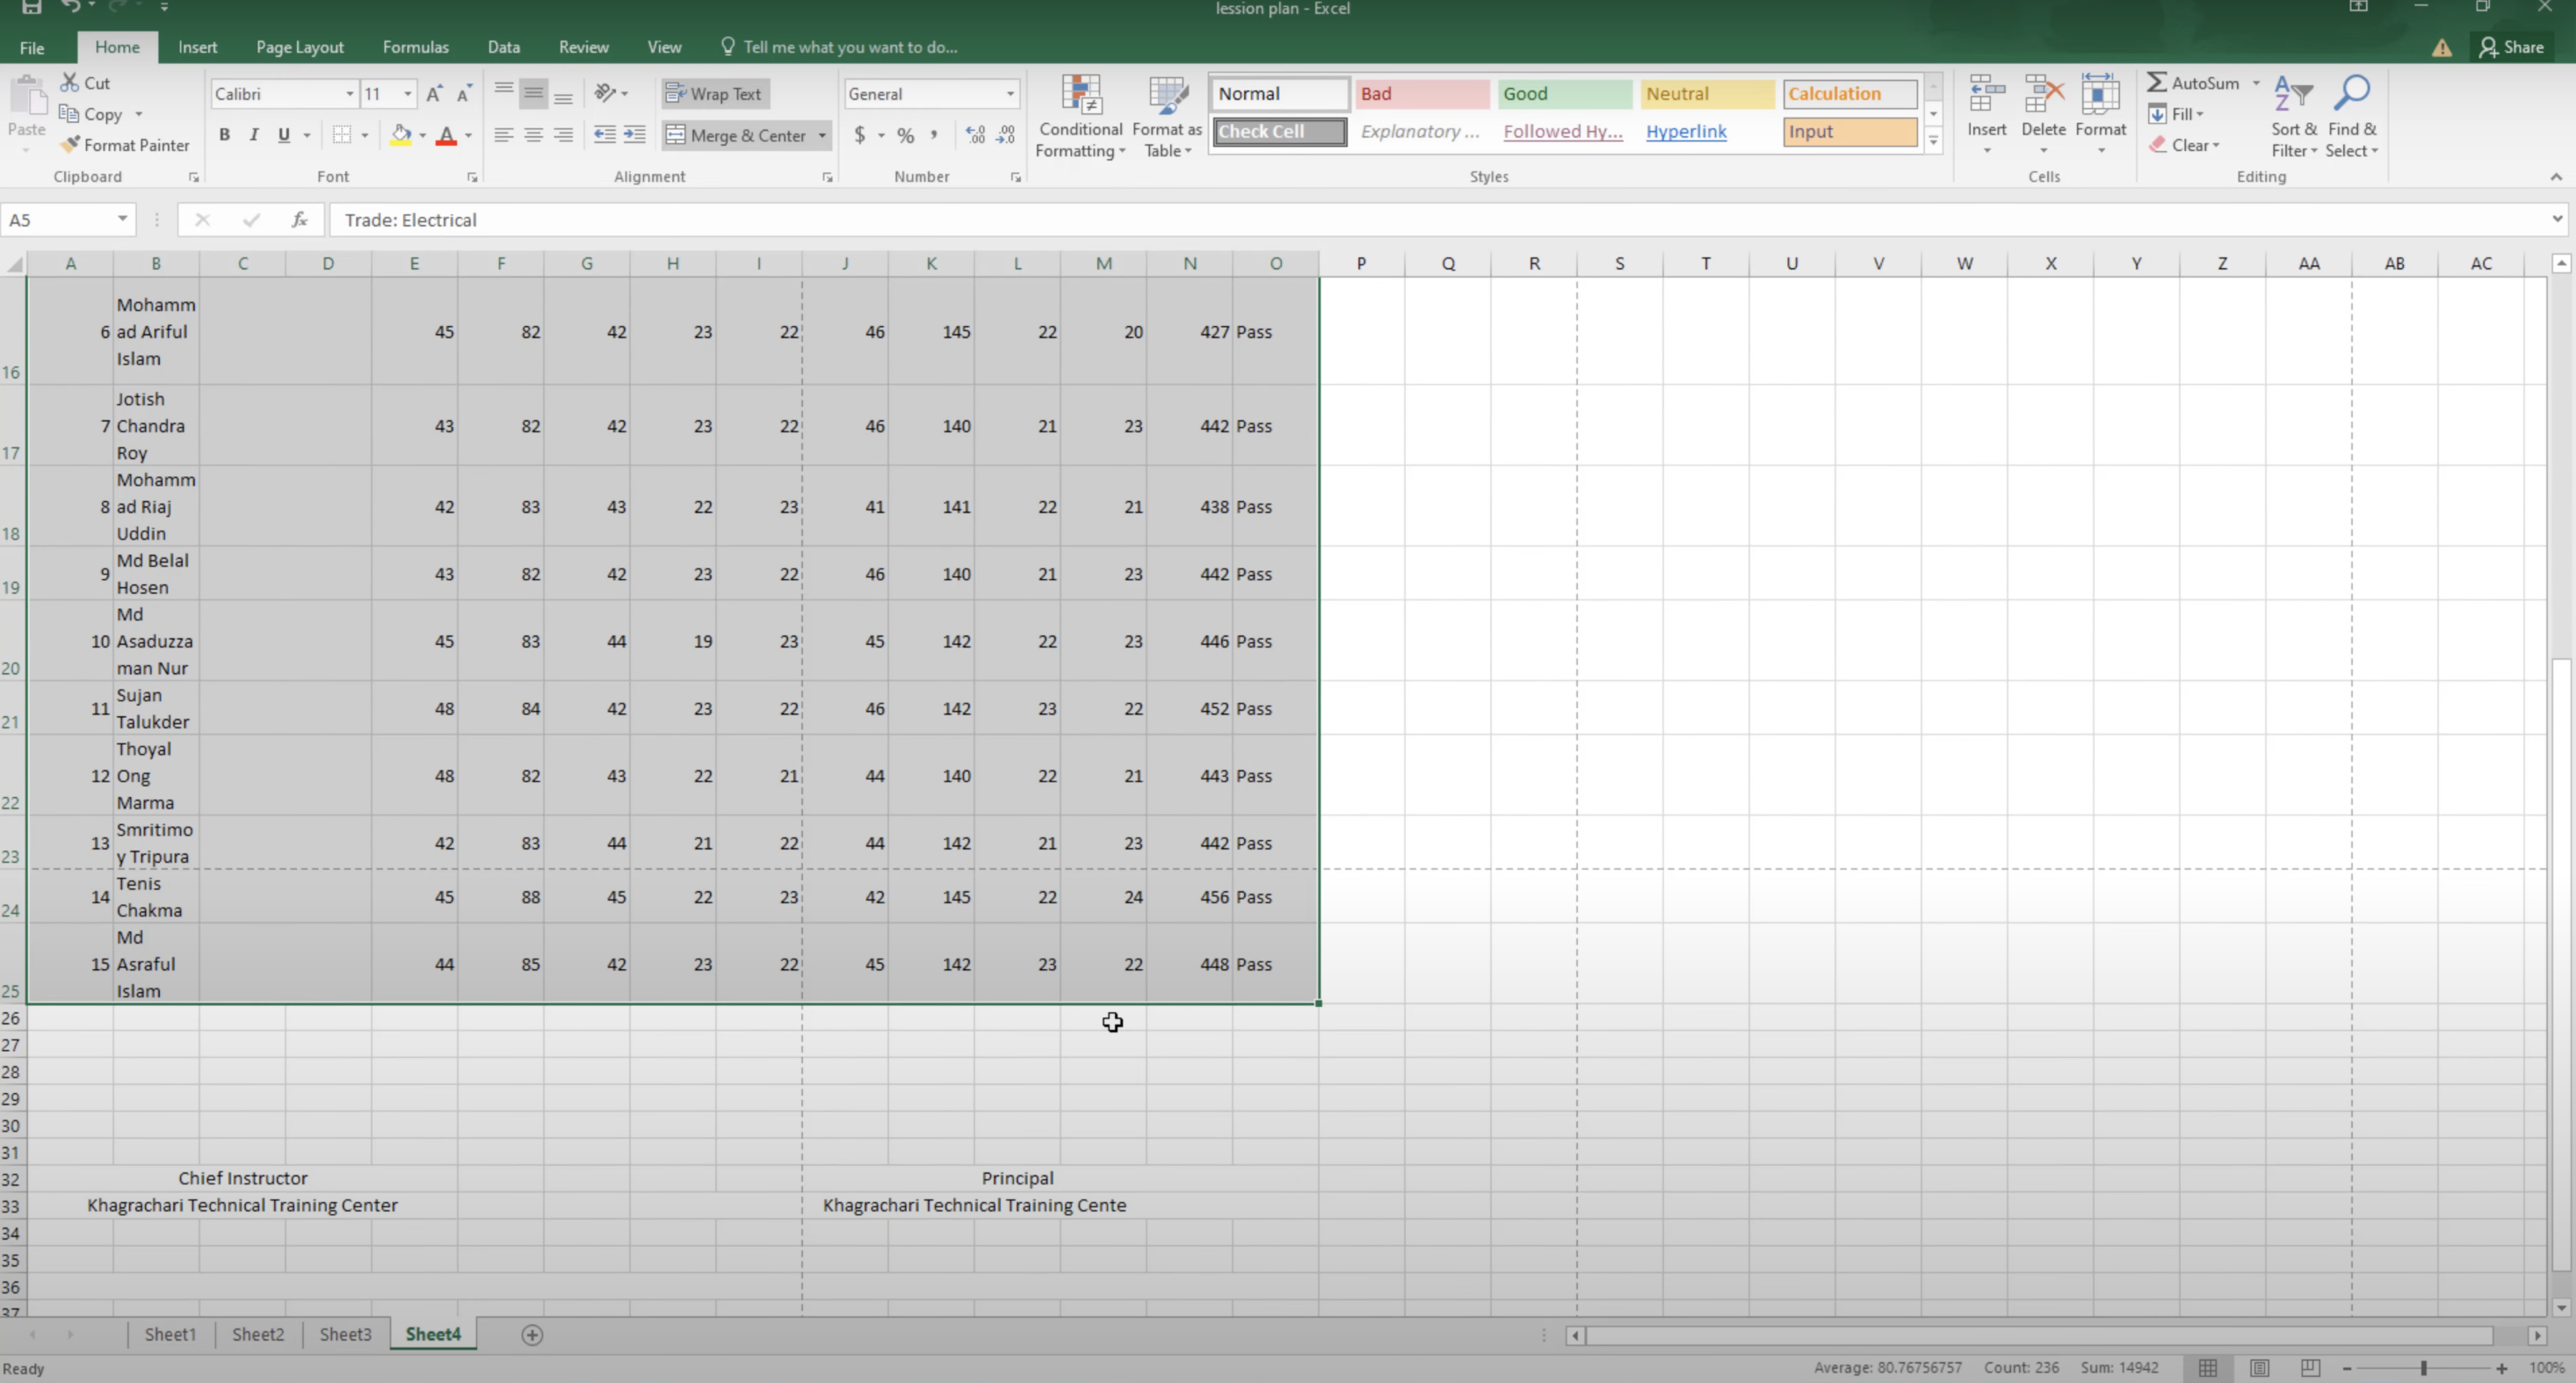
Task: Toggle Bold formatting
Action: click(224, 135)
